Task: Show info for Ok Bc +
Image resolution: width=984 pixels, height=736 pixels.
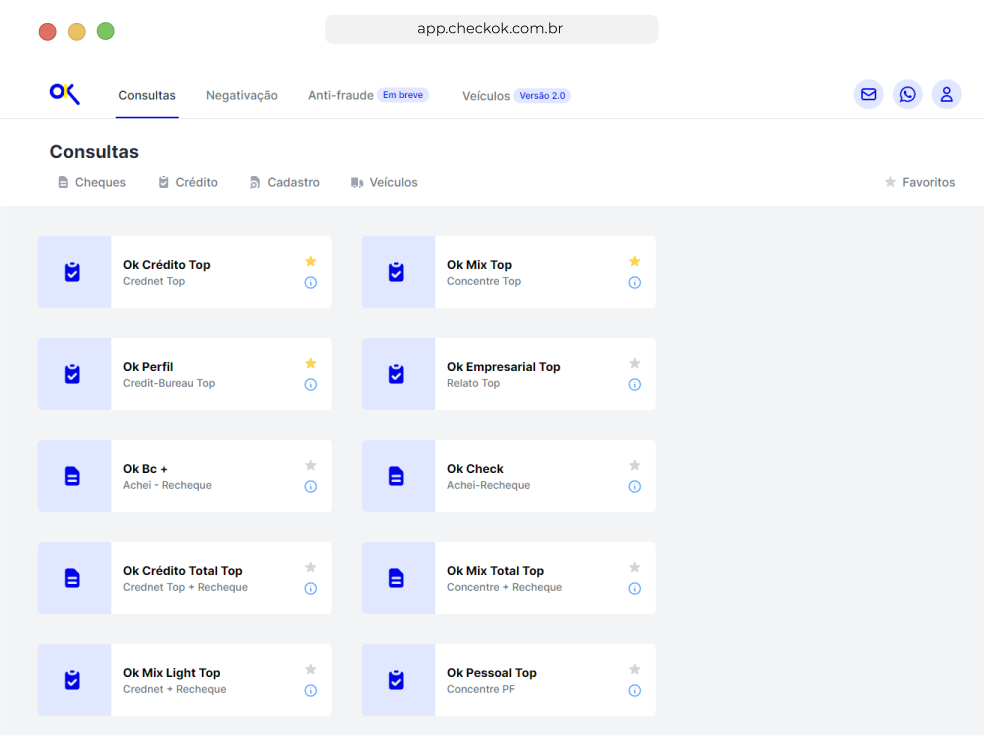Action: pyautogui.click(x=311, y=486)
